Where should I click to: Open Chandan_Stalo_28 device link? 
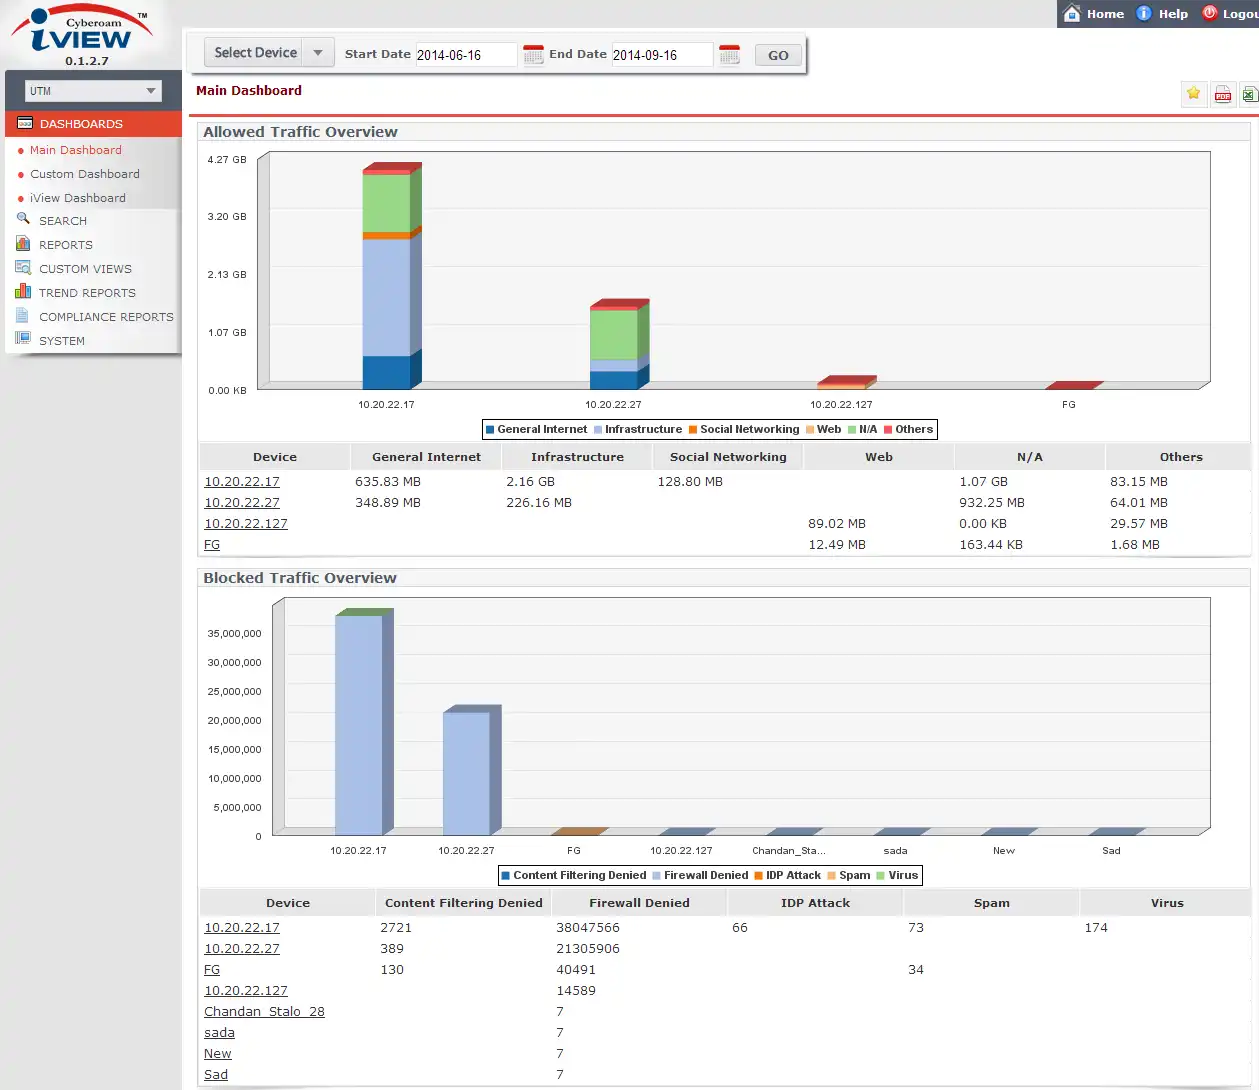264,1012
